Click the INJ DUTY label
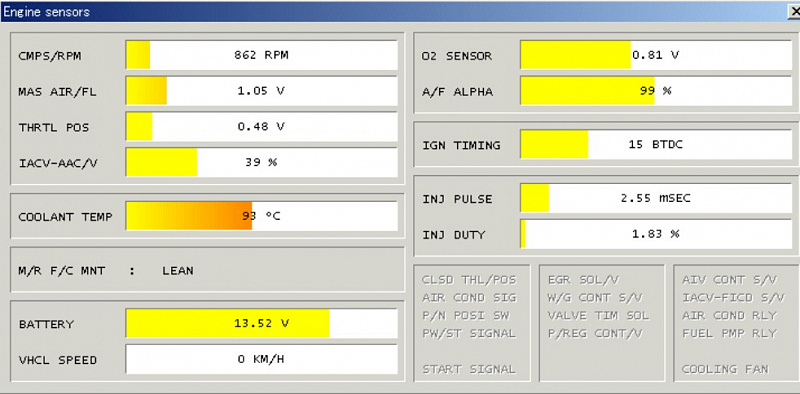Screen dimensions: 800x394 453,235
